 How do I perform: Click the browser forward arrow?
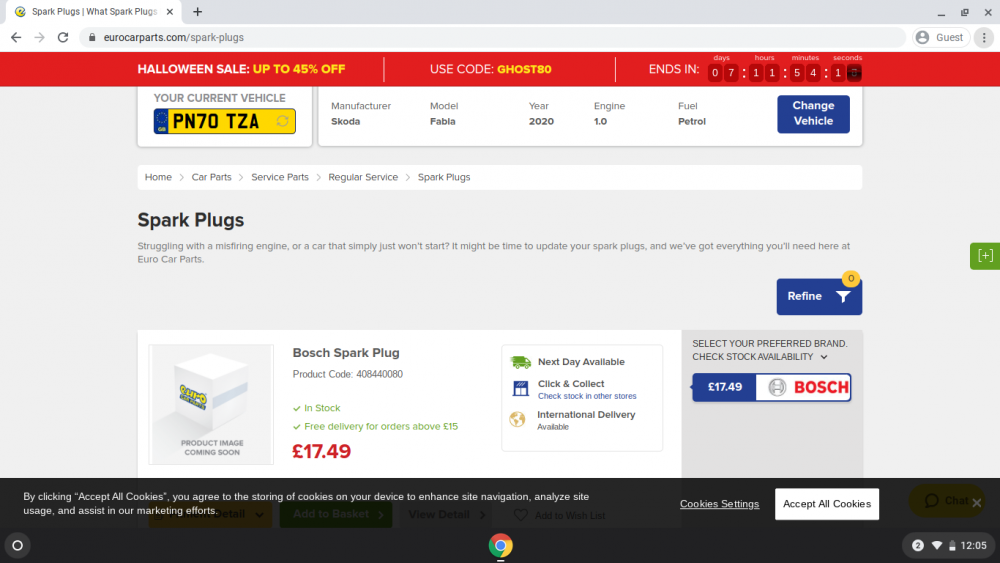click(x=40, y=38)
